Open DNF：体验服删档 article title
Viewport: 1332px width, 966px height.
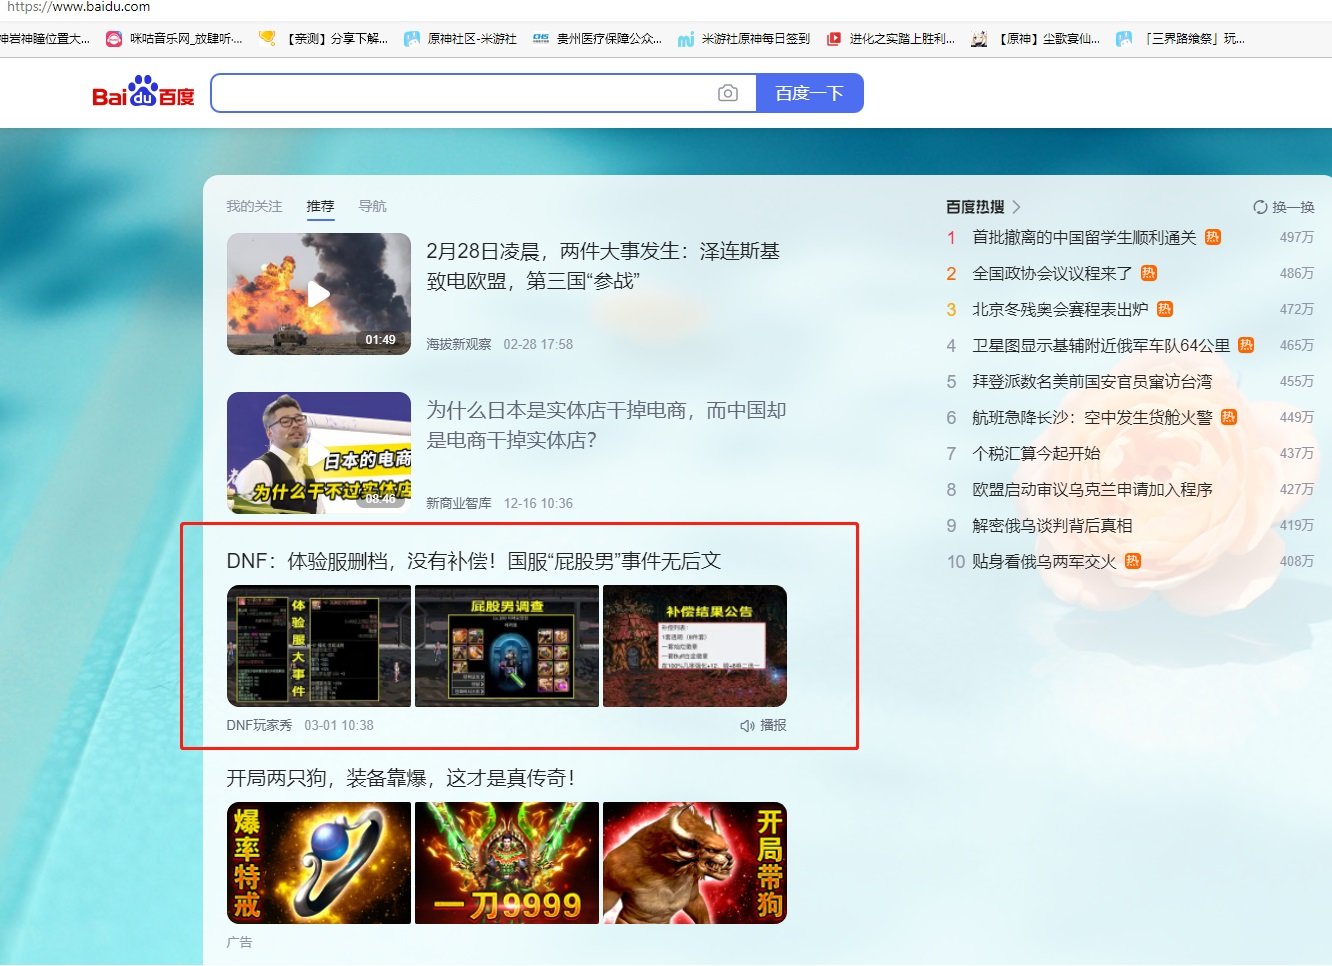[474, 561]
